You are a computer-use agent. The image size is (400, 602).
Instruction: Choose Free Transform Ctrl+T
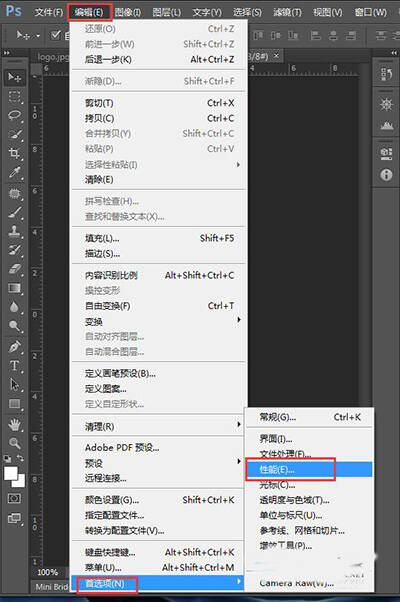158,306
